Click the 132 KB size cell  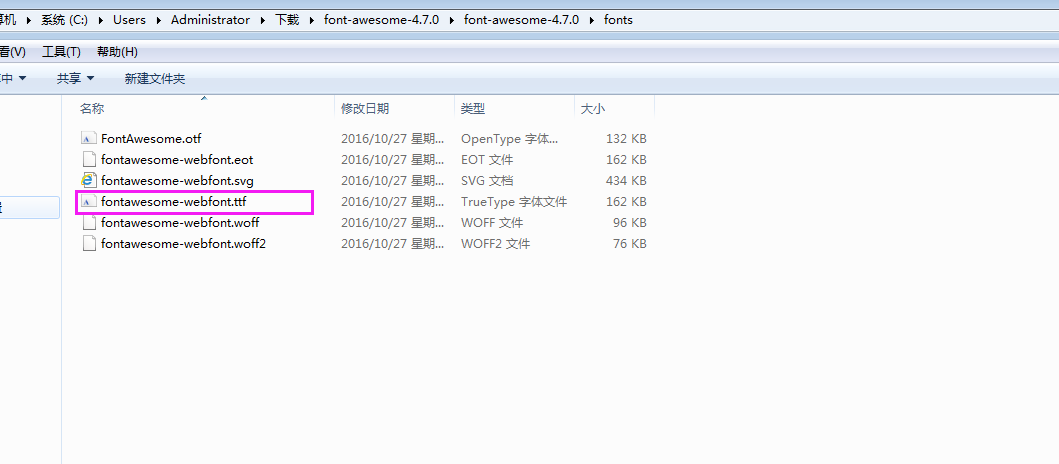click(626, 138)
